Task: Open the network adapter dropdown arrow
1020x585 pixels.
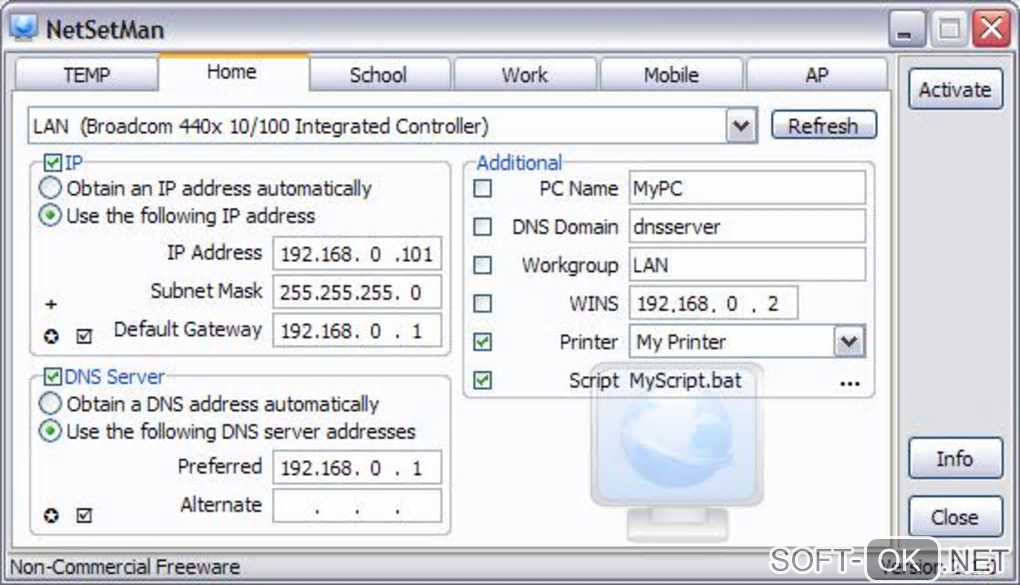Action: 741,126
